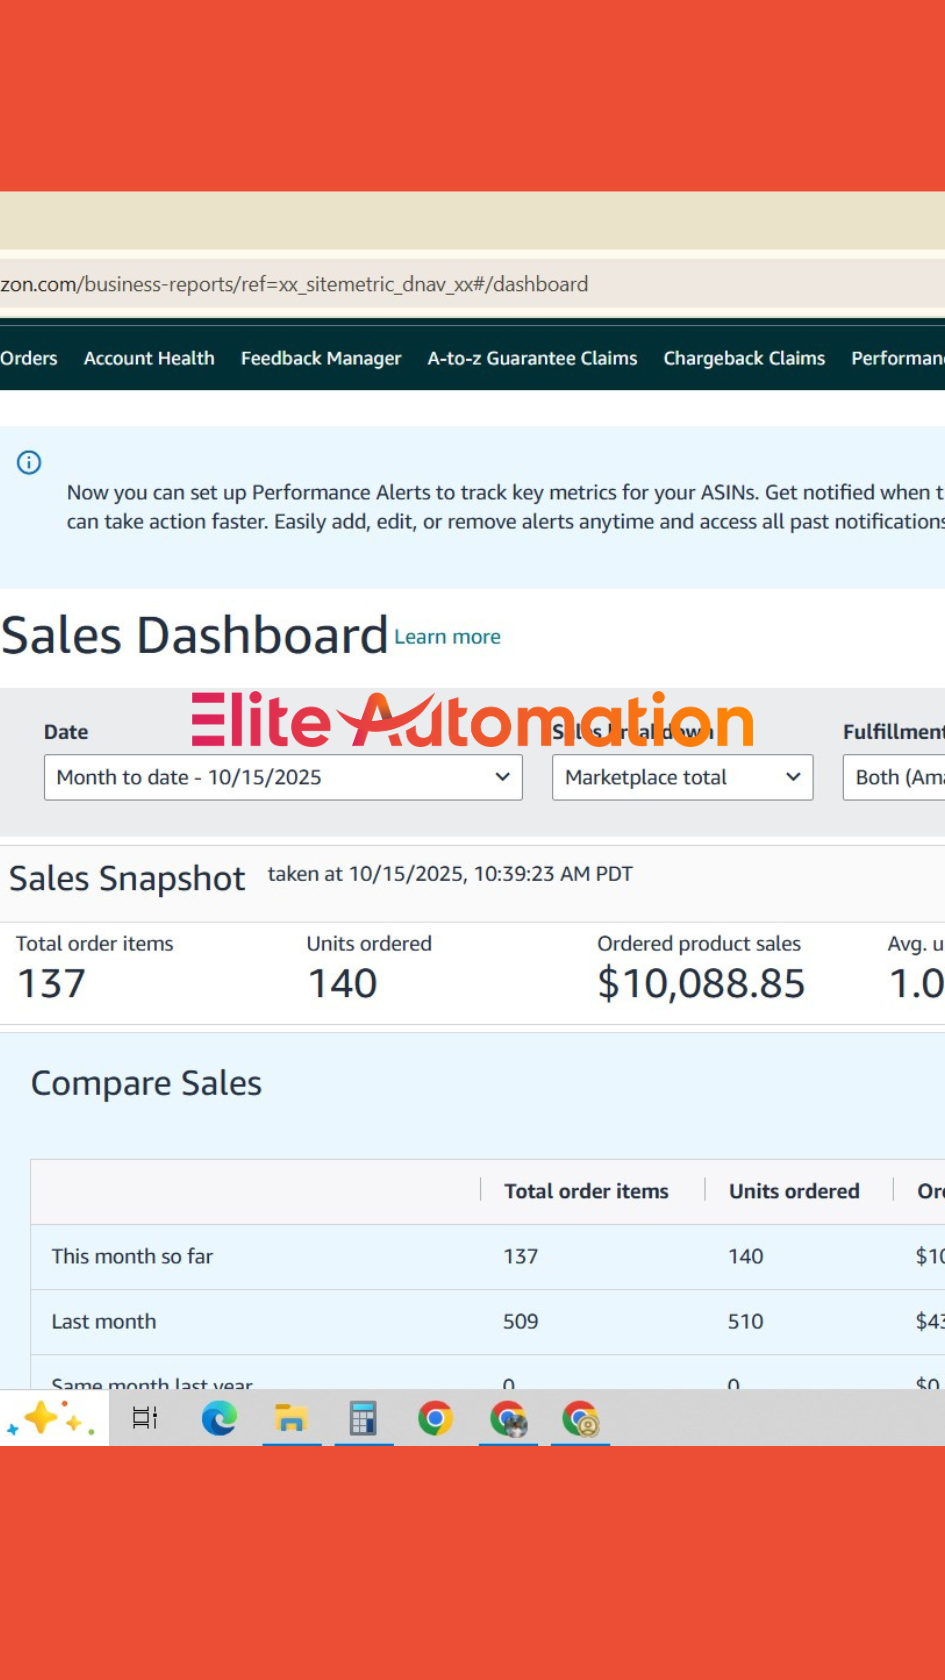This screenshot has width=945, height=1680.
Task: Click the browser address bar URL
Action: tap(294, 284)
